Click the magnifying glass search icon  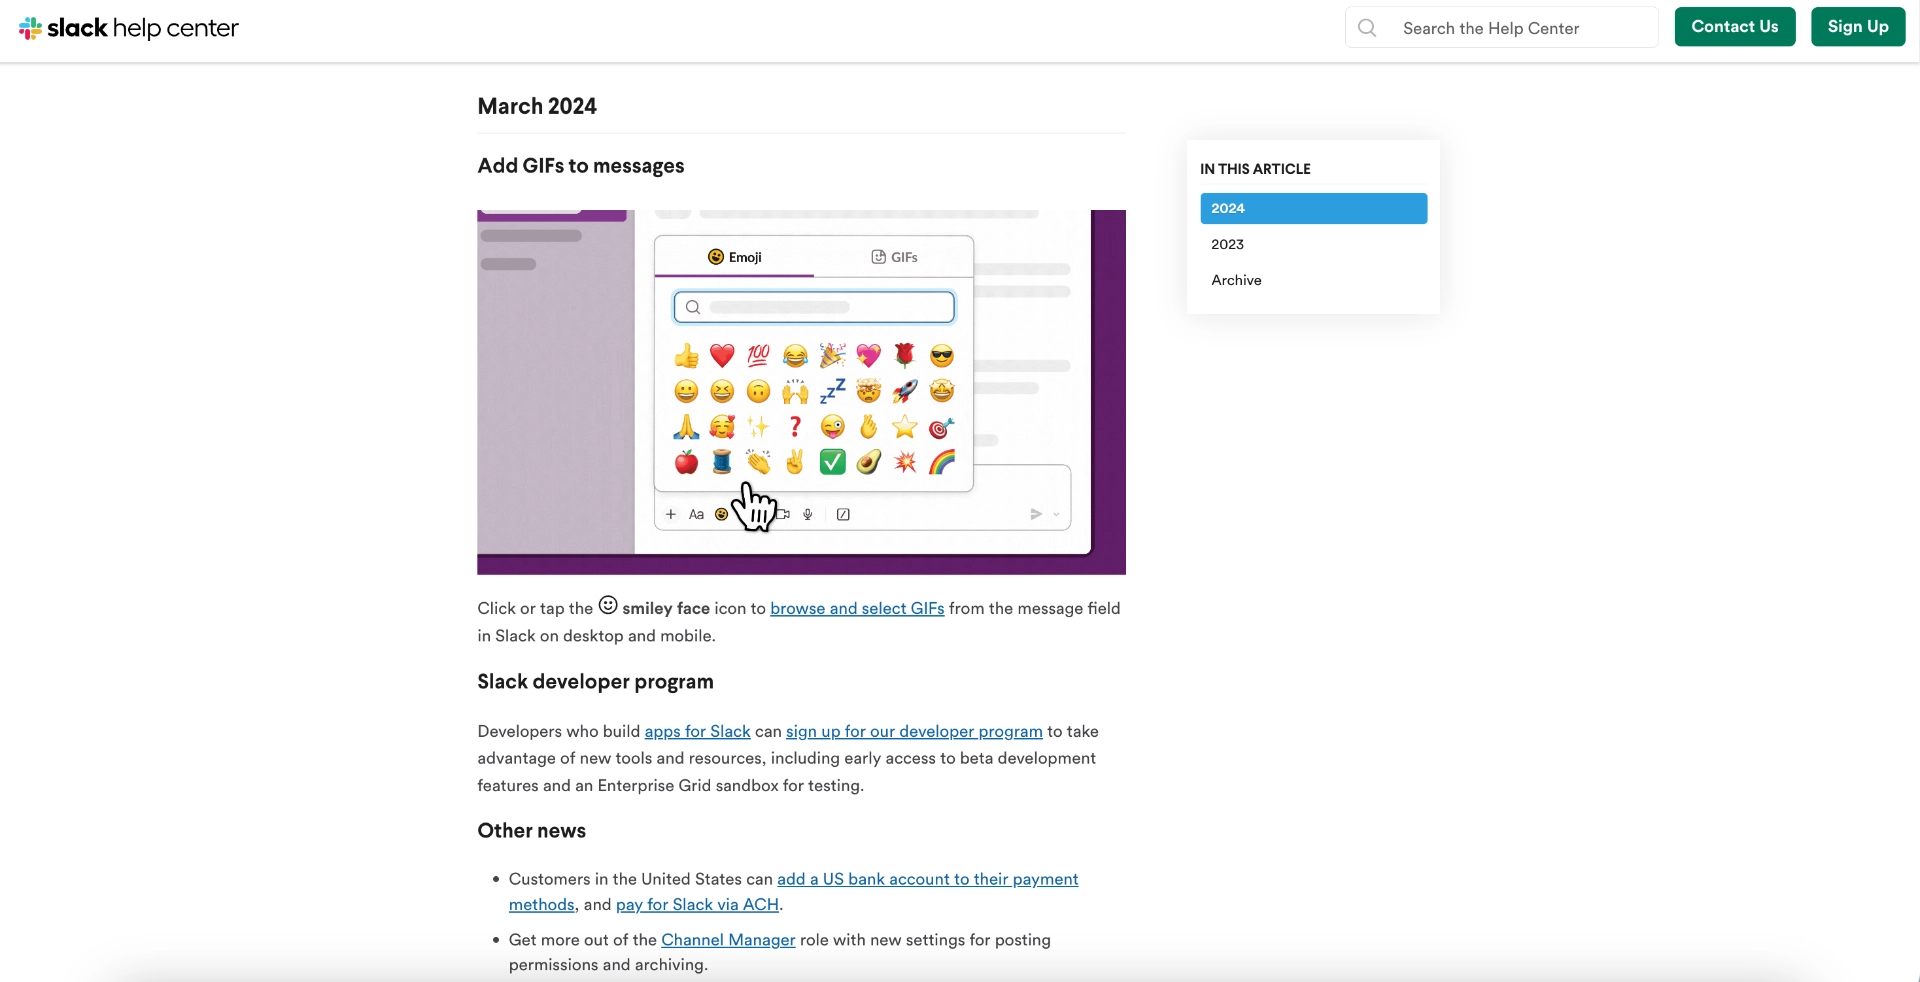[x=1367, y=28]
